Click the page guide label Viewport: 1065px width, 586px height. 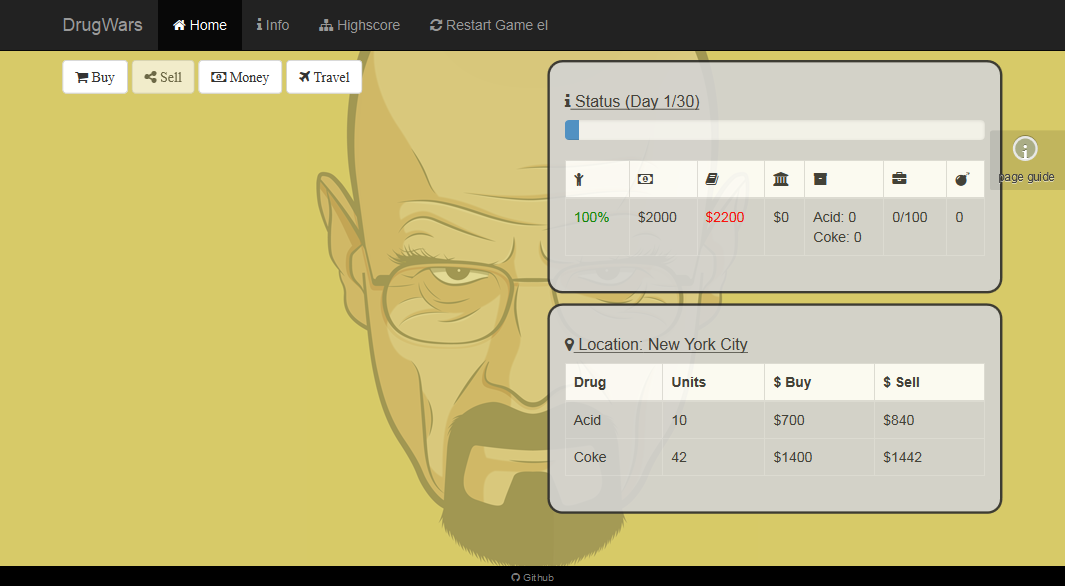(1026, 177)
